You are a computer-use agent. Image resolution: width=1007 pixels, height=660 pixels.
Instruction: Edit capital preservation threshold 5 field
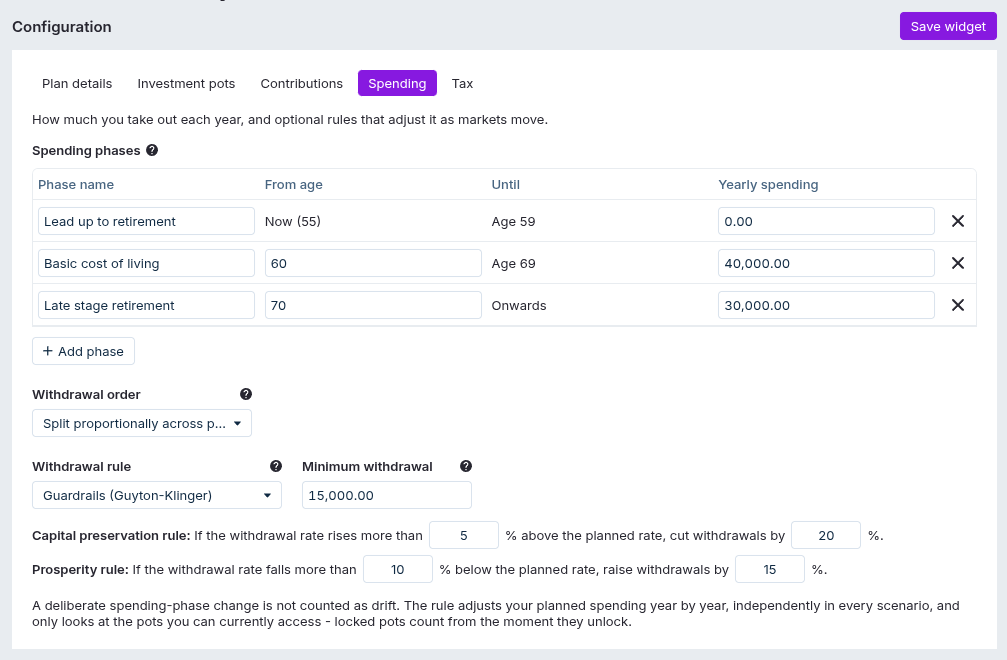tap(464, 535)
